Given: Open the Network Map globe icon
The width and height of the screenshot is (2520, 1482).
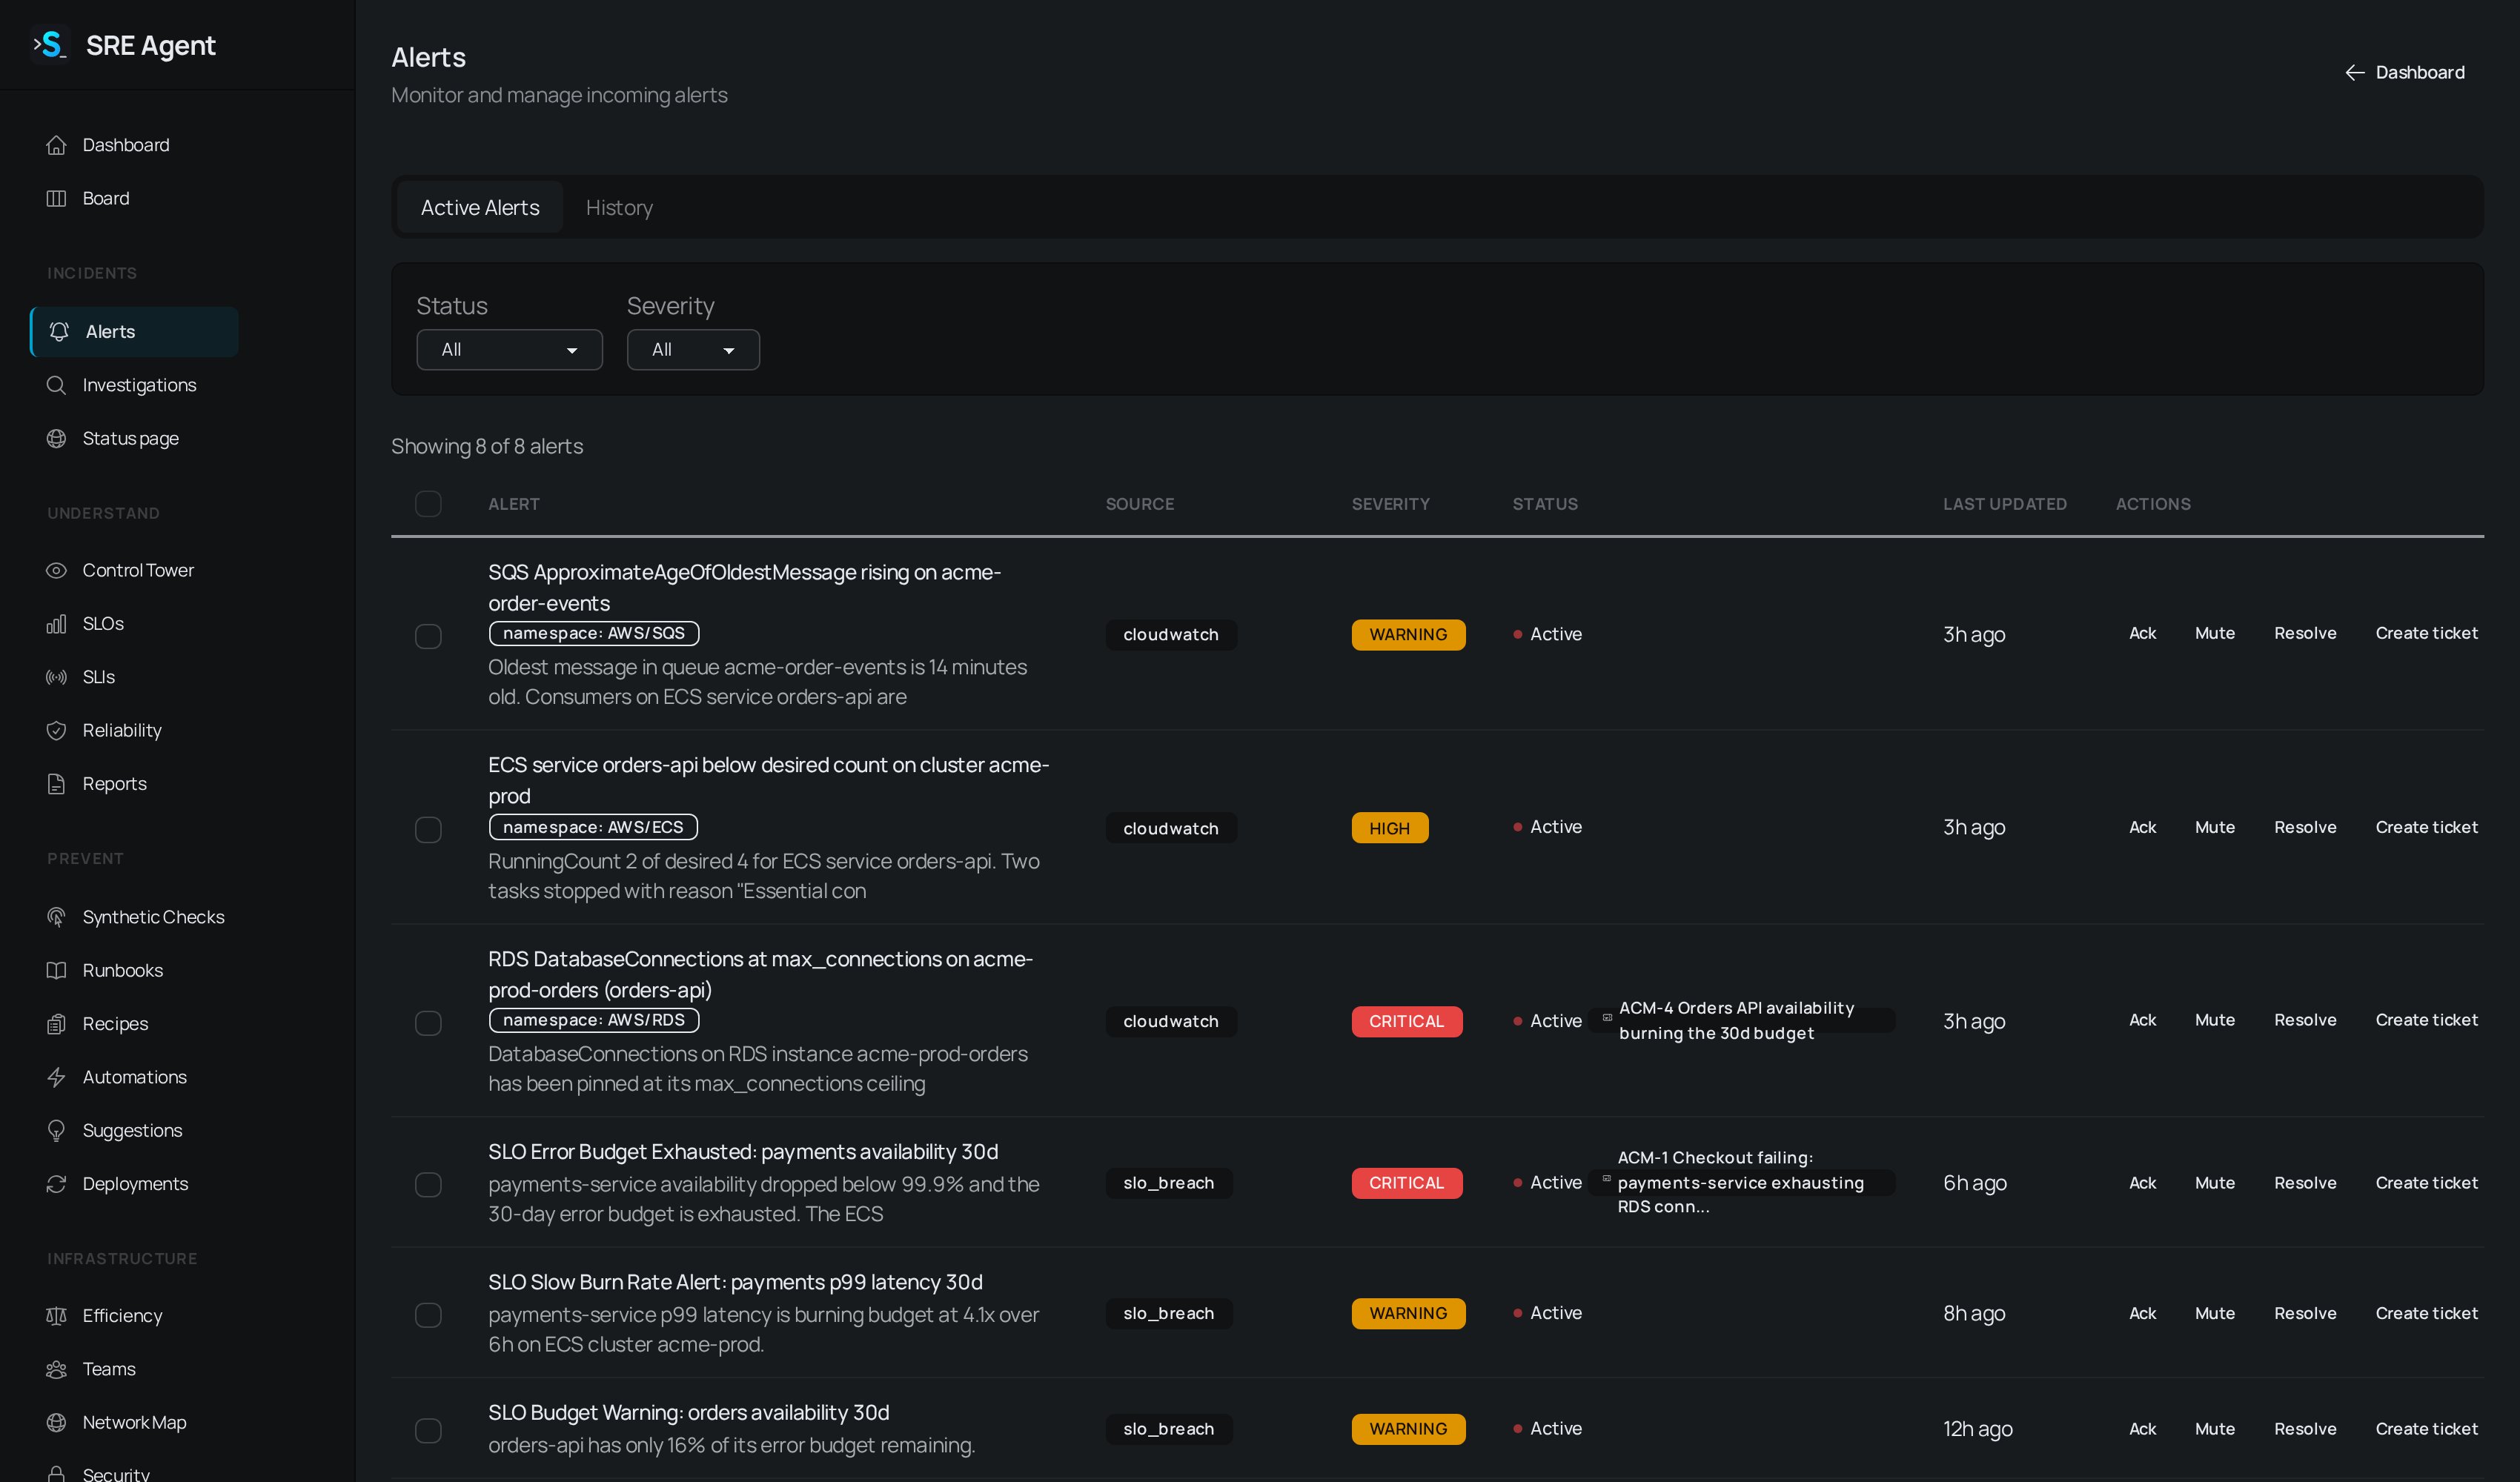Looking at the screenshot, I should point(56,1422).
